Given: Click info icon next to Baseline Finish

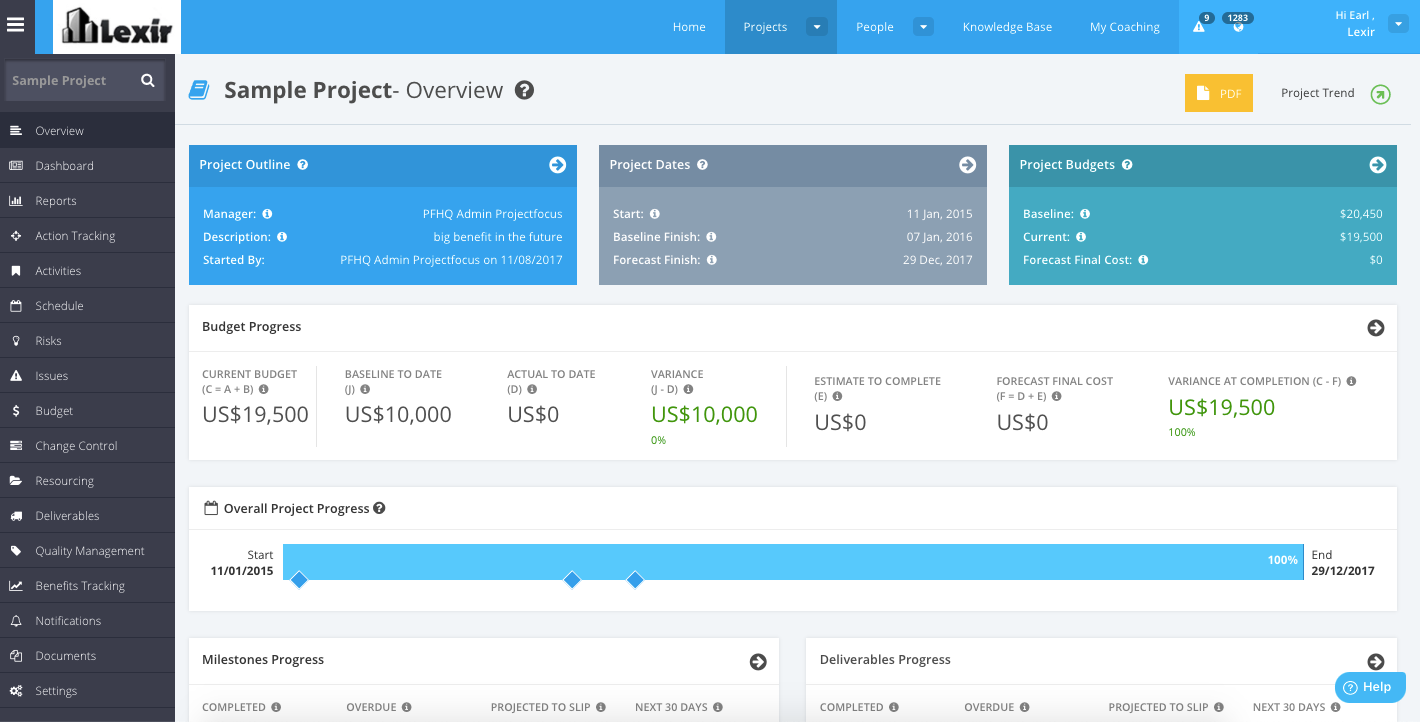Looking at the screenshot, I should [711, 237].
